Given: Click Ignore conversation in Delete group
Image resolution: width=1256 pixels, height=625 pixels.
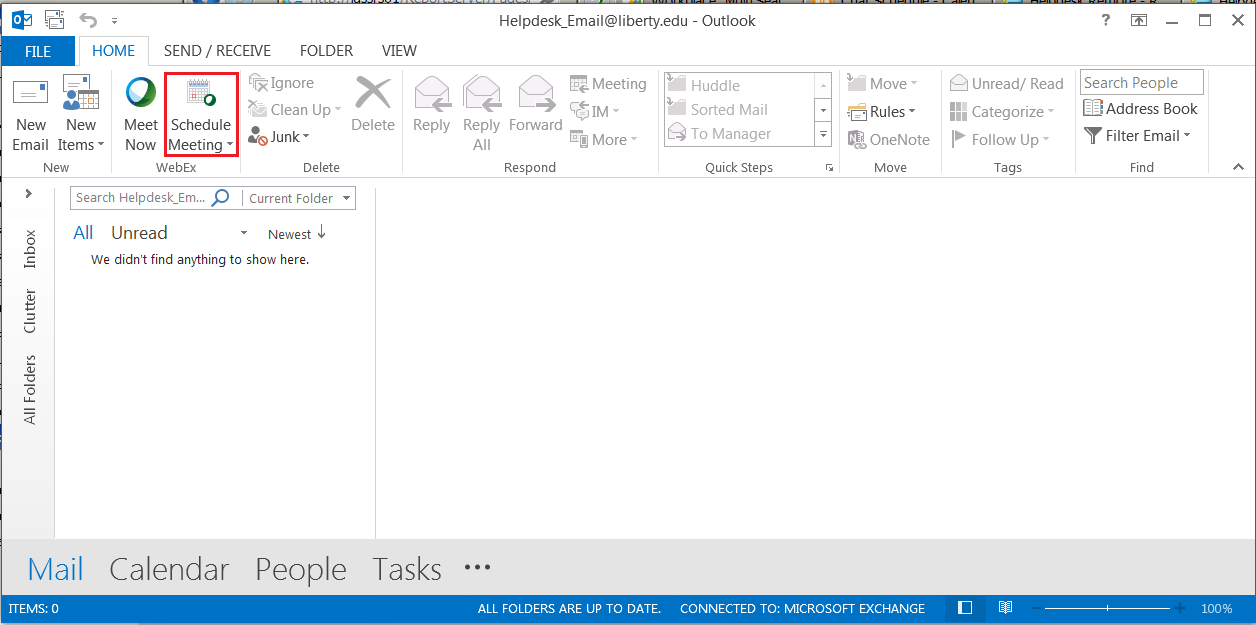Looking at the screenshot, I should 282,83.
